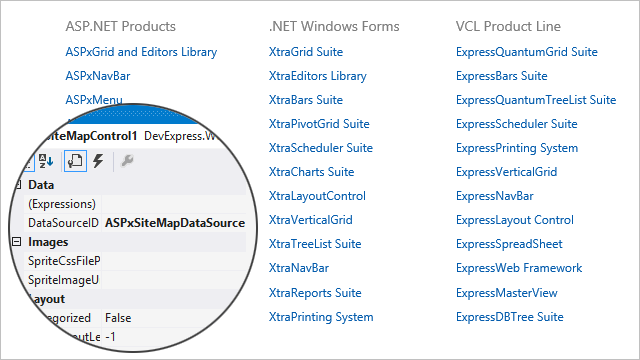Select the DataSourceID value field
The image size is (640, 360).
click(175, 223)
